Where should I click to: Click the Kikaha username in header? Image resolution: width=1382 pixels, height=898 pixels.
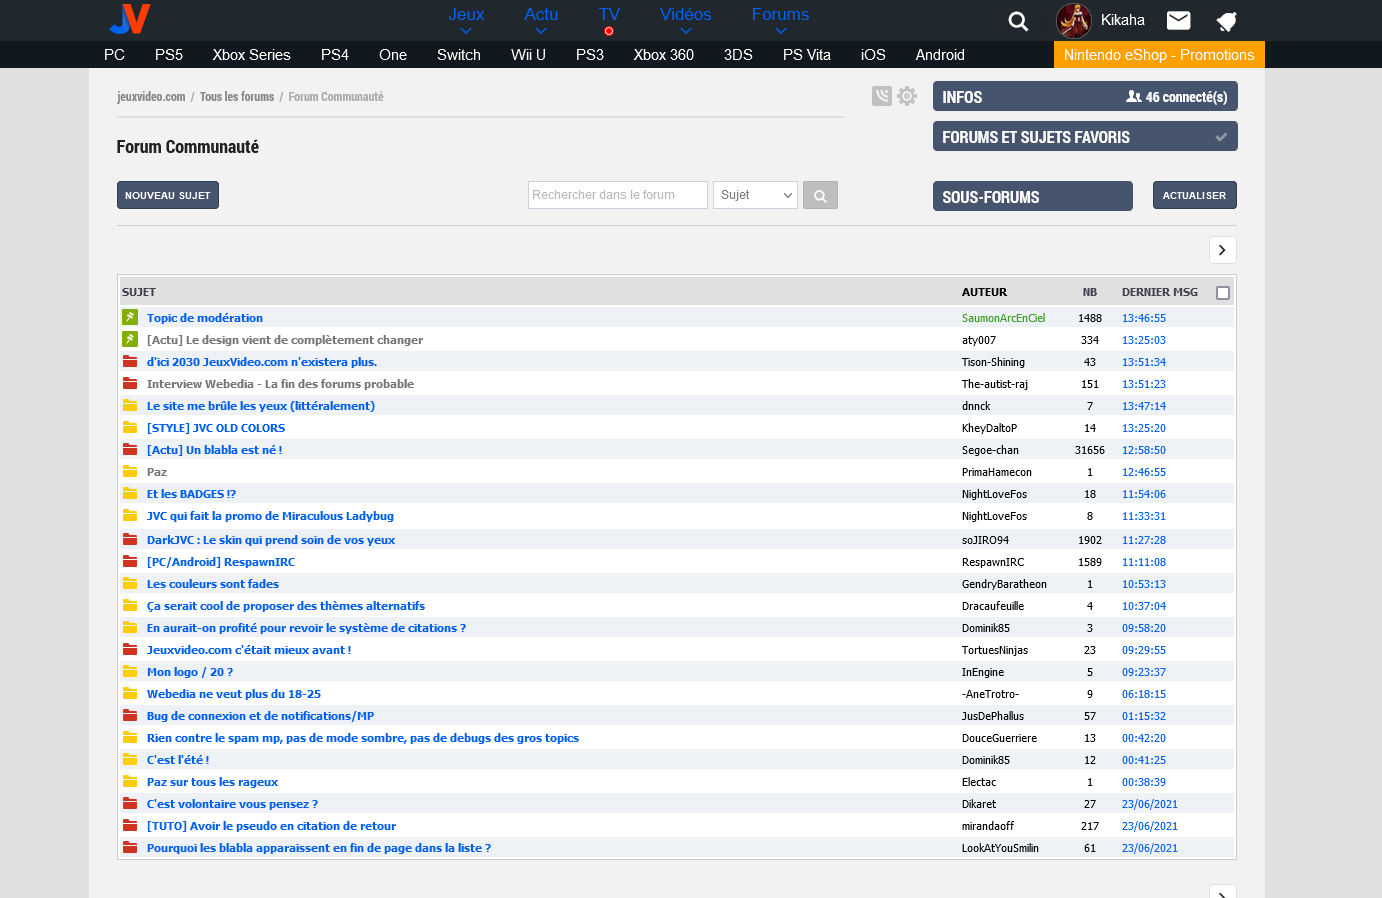(1122, 20)
